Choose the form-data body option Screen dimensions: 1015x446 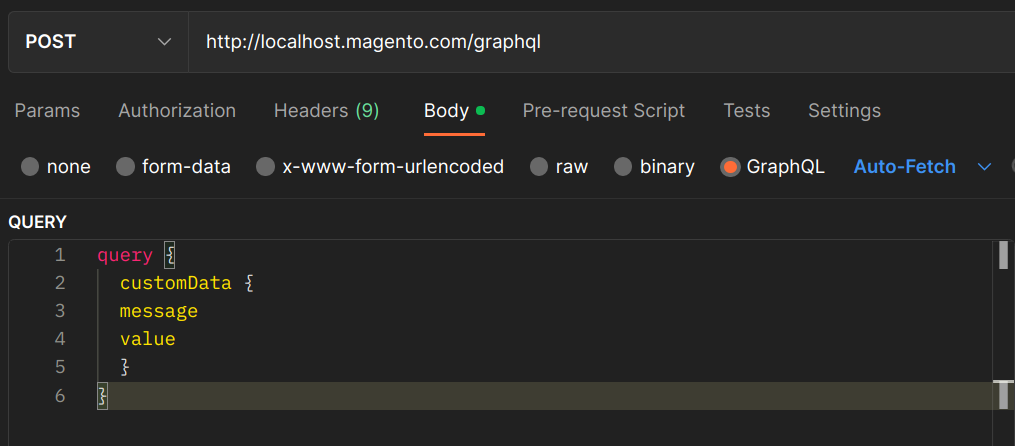[125, 167]
